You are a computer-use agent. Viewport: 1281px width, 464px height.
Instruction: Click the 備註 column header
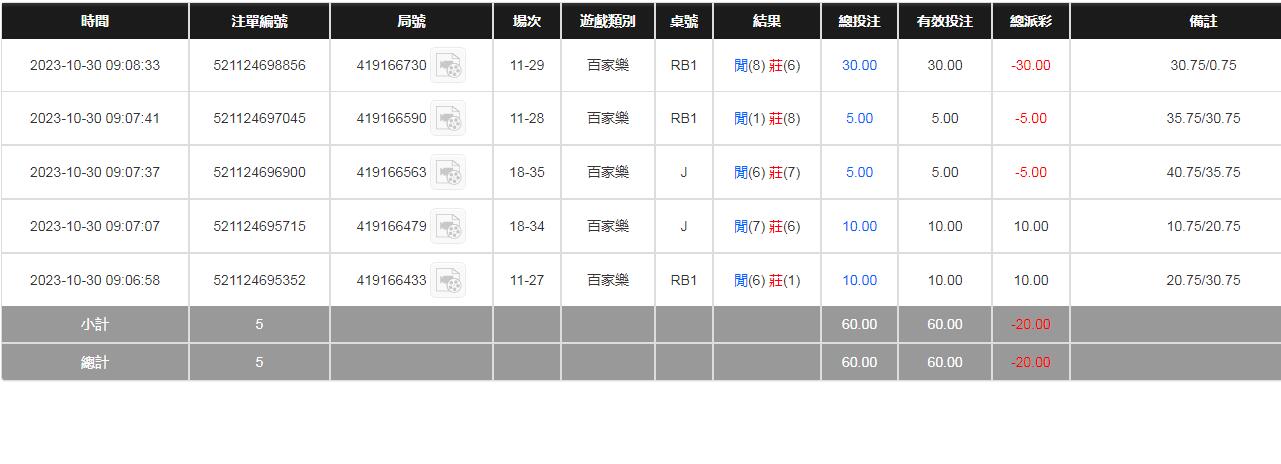click(1203, 21)
